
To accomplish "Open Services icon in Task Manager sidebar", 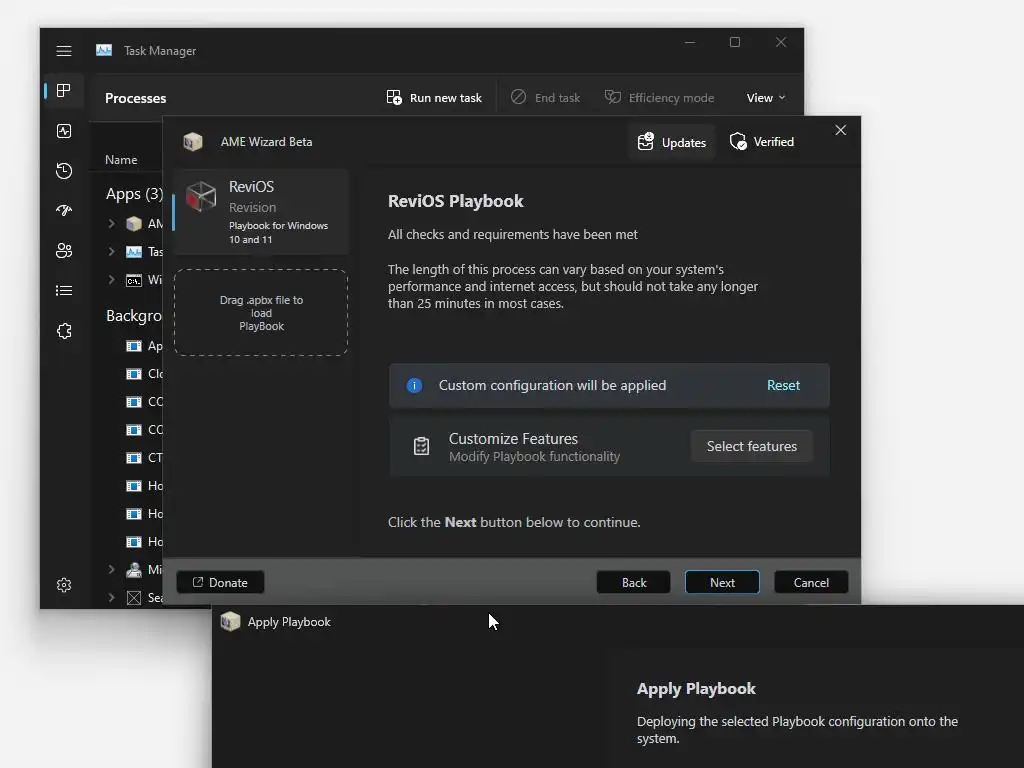I will click(x=63, y=331).
